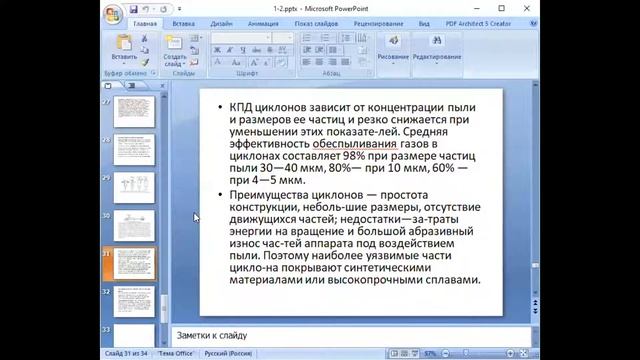The height and width of the screenshot is (360, 640).
Task: Toggle italic (К) formatting
Action: click(230, 50)
